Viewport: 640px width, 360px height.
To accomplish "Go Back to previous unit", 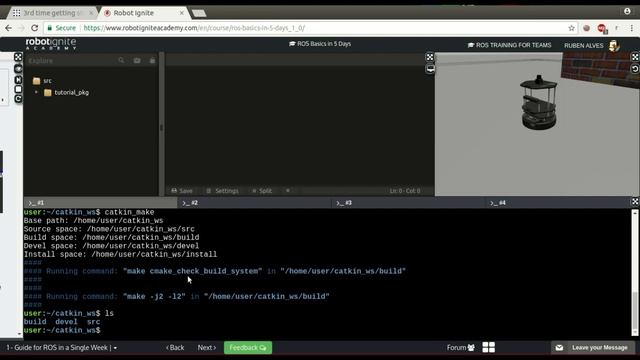I will pyautogui.click(x=175, y=348).
